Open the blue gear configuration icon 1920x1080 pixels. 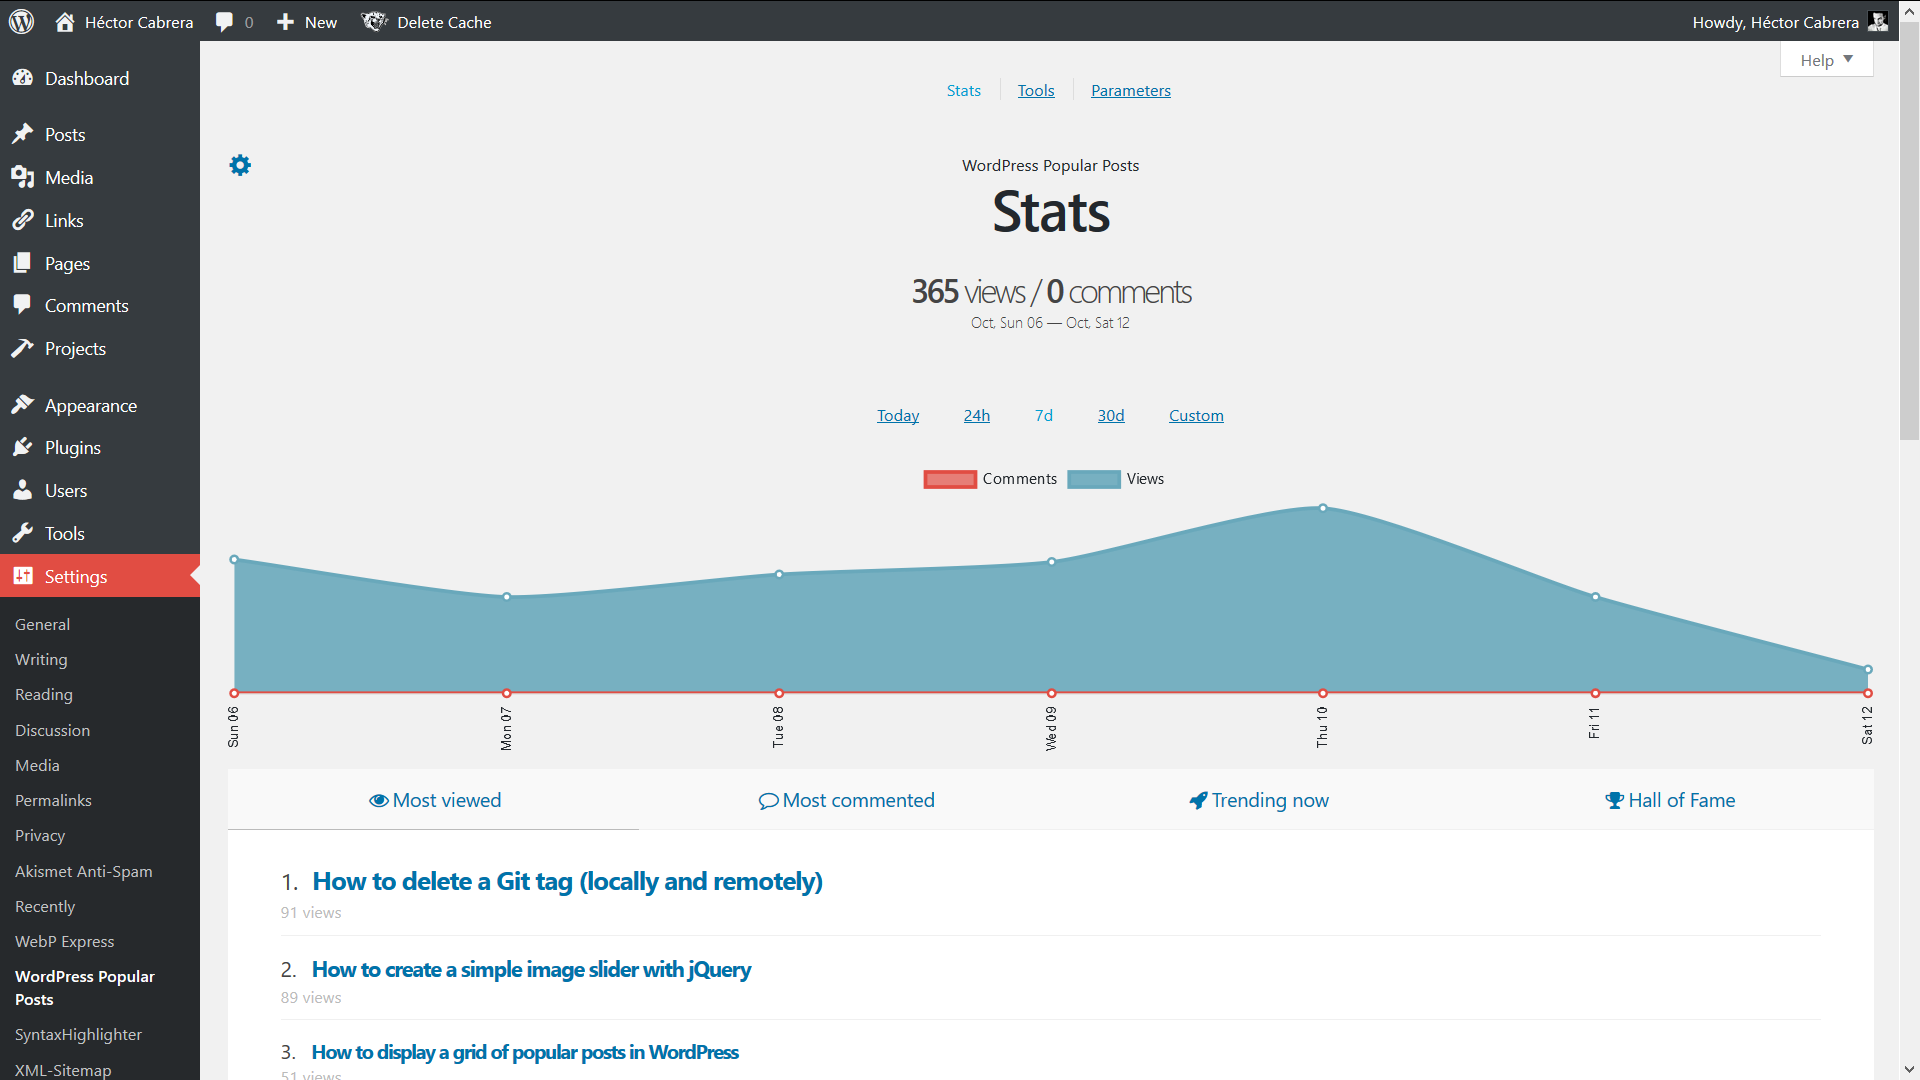pyautogui.click(x=240, y=165)
